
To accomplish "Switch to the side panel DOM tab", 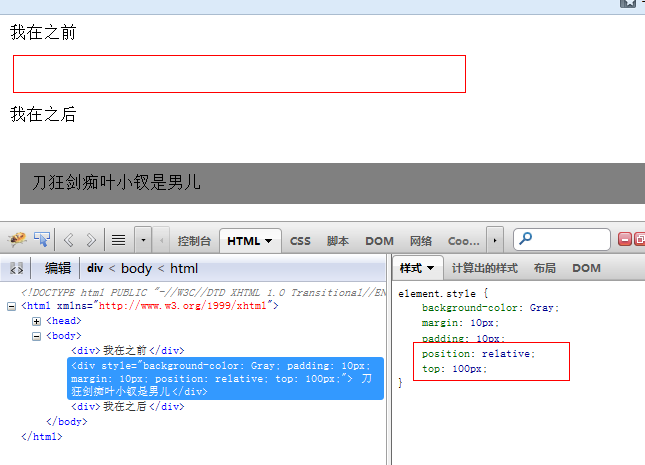I will pyautogui.click(x=586, y=268).
